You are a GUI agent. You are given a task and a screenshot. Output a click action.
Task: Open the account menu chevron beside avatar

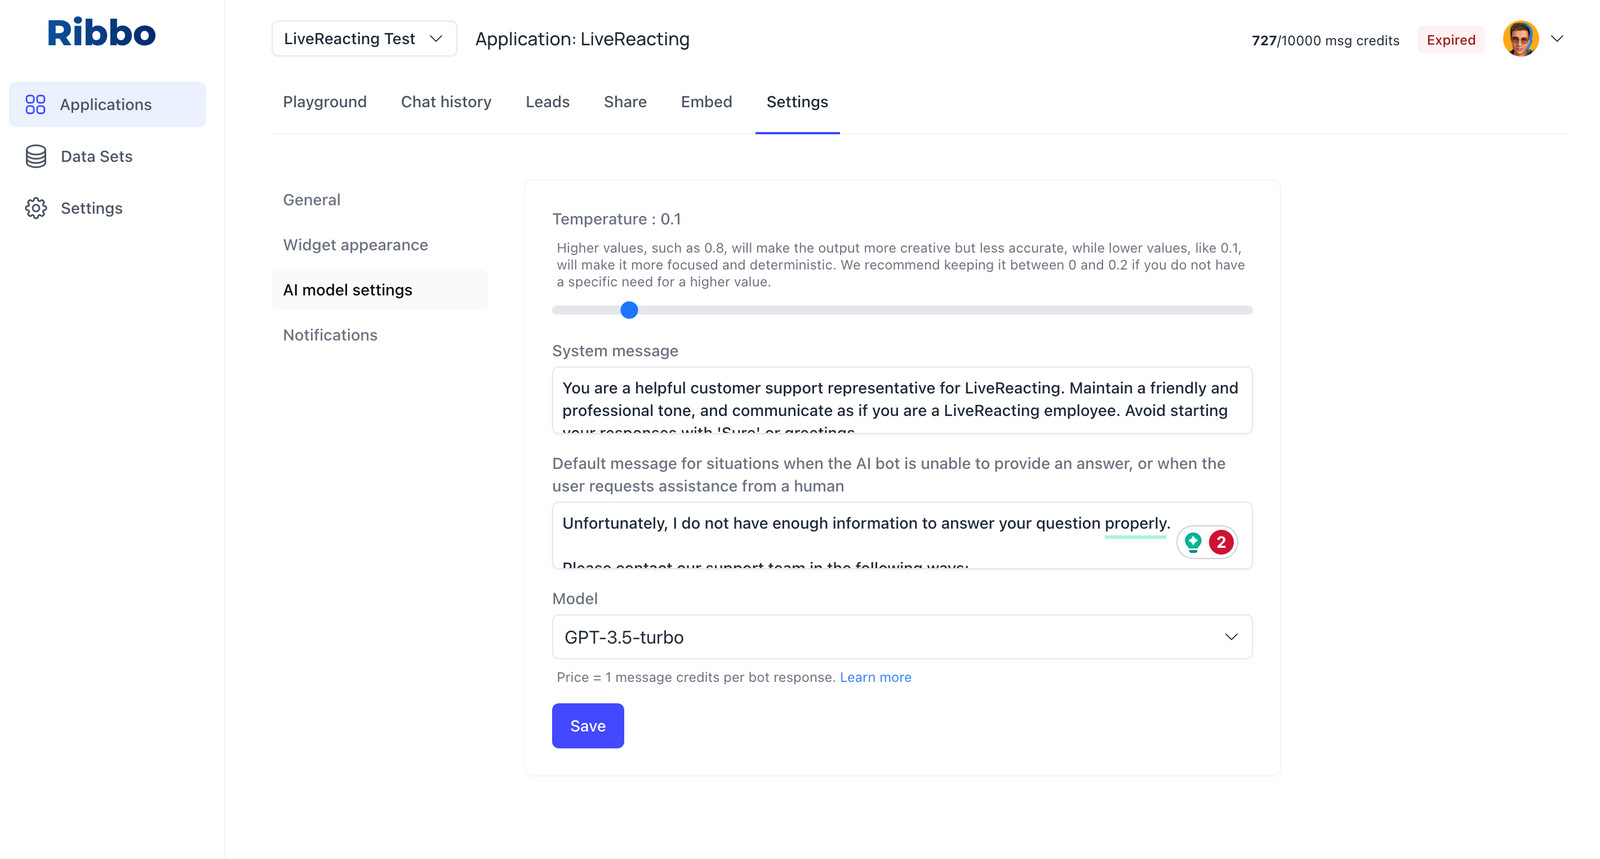1557,39
